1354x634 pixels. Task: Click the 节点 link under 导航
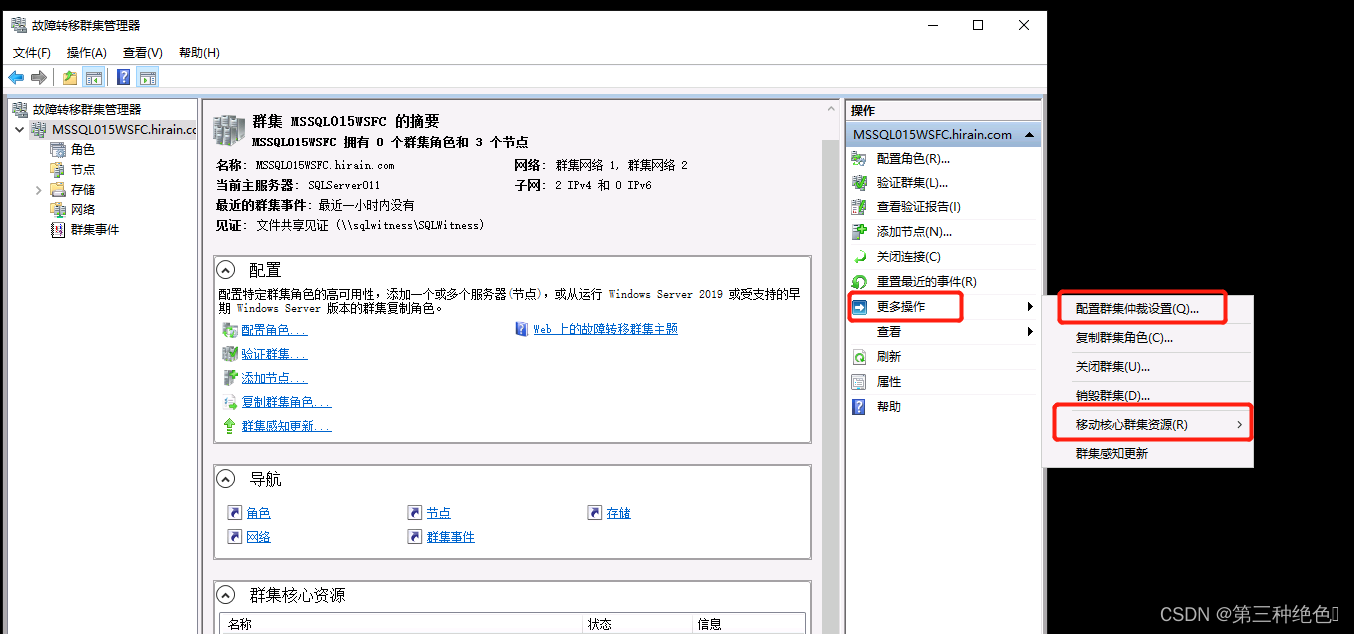click(x=438, y=513)
